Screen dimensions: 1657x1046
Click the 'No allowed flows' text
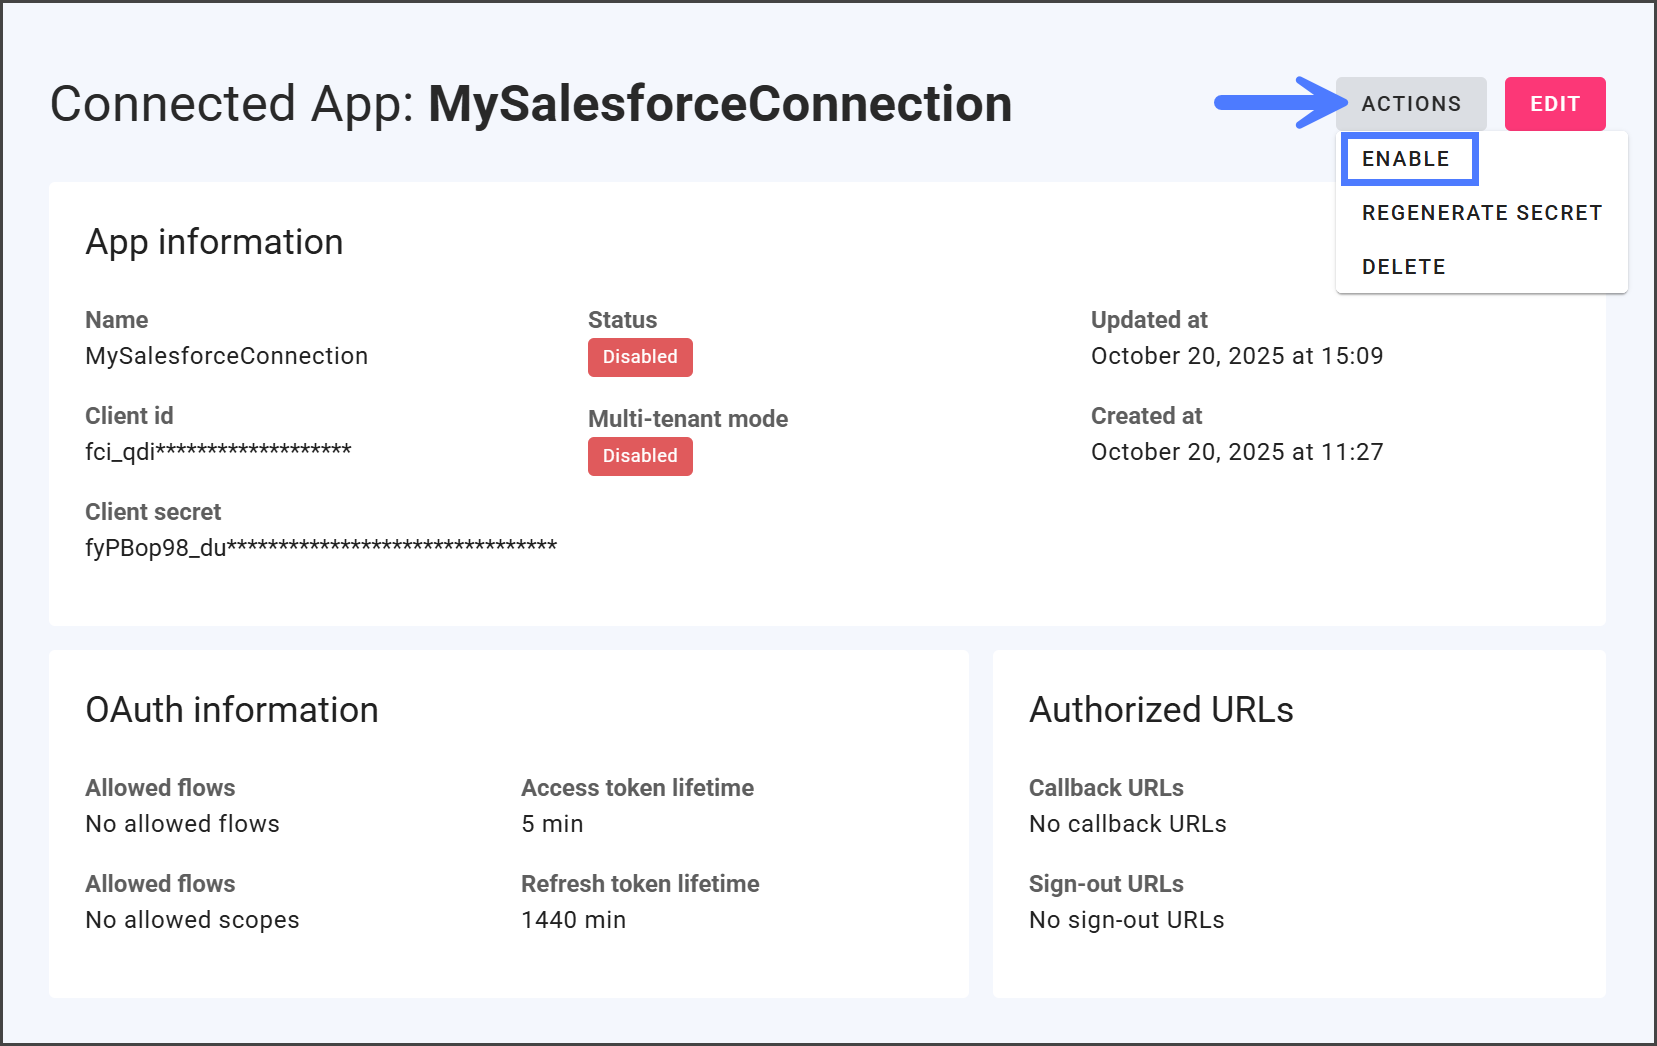point(182,824)
